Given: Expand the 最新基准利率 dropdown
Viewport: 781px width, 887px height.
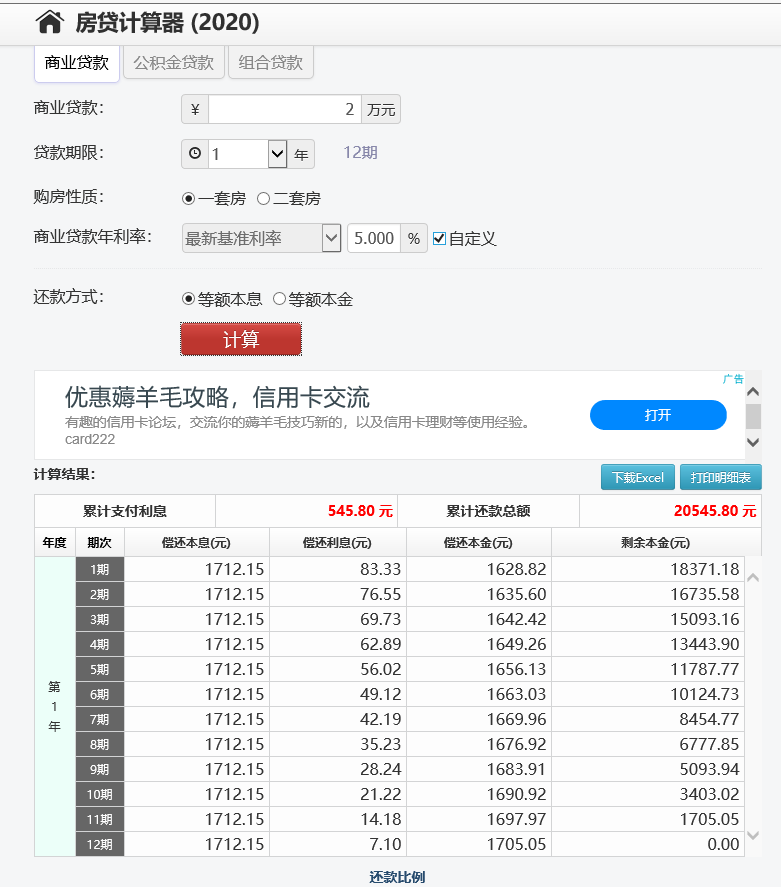Looking at the screenshot, I should click(332, 239).
